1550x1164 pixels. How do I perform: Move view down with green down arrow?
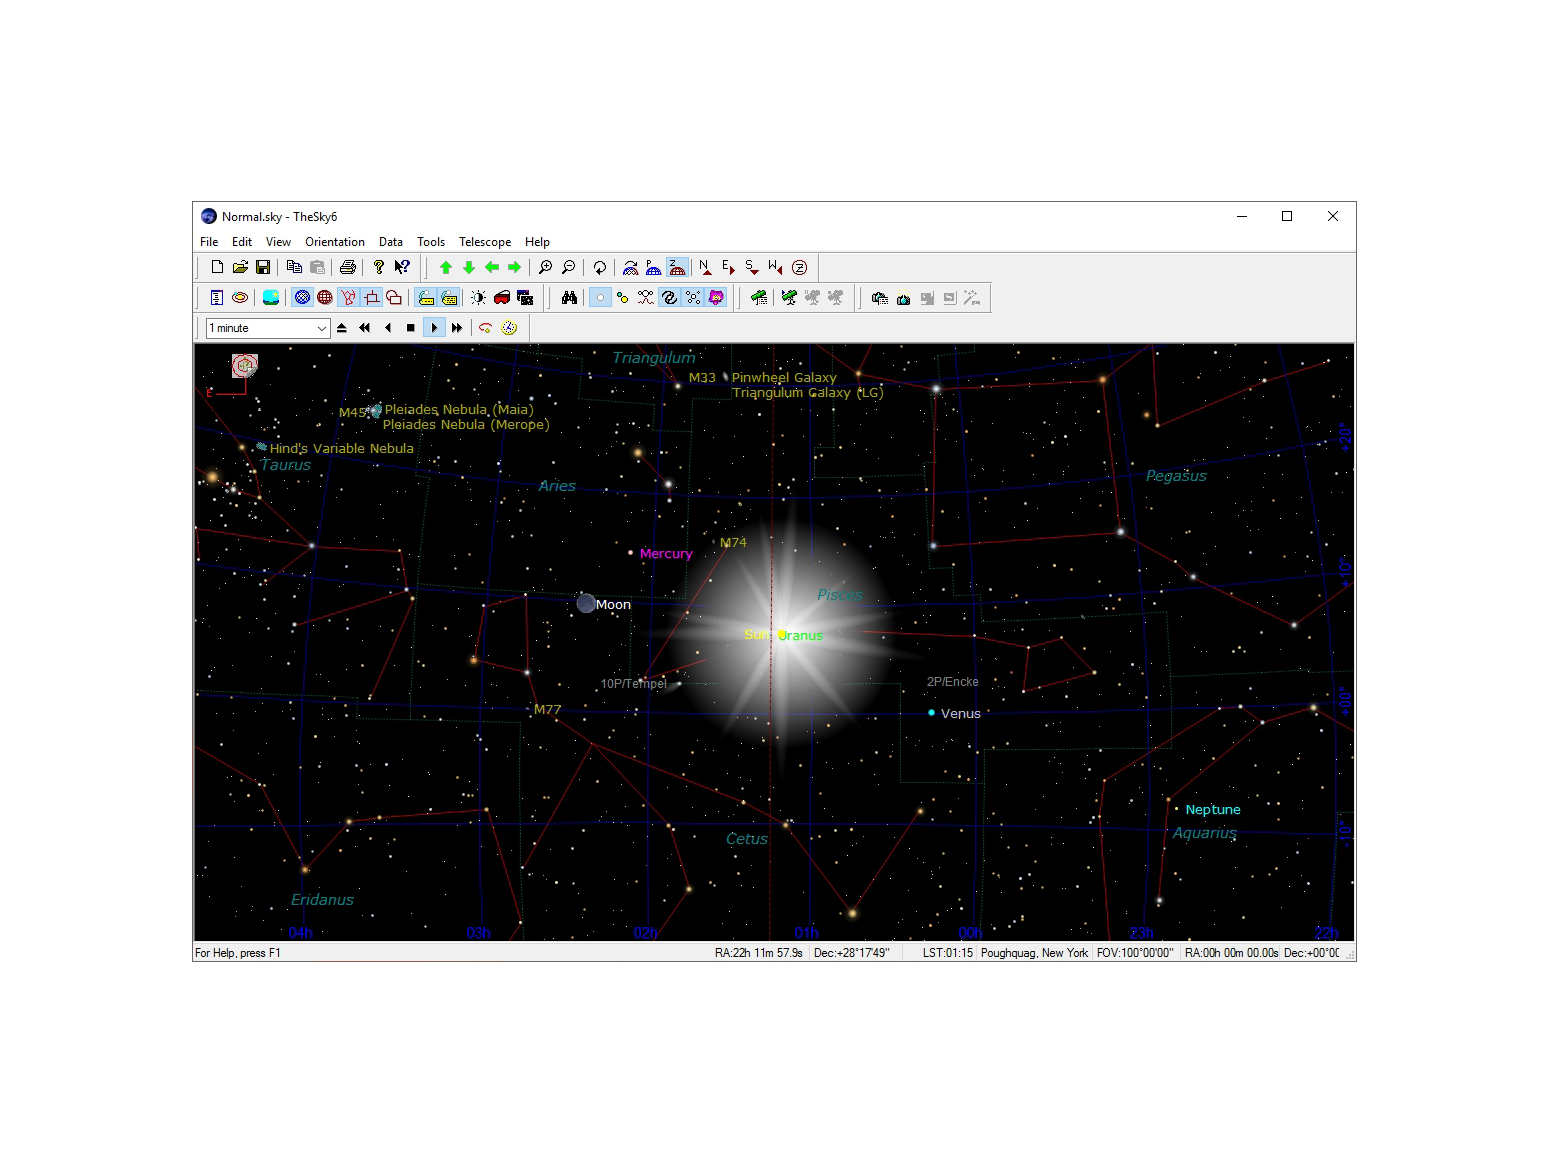469,267
